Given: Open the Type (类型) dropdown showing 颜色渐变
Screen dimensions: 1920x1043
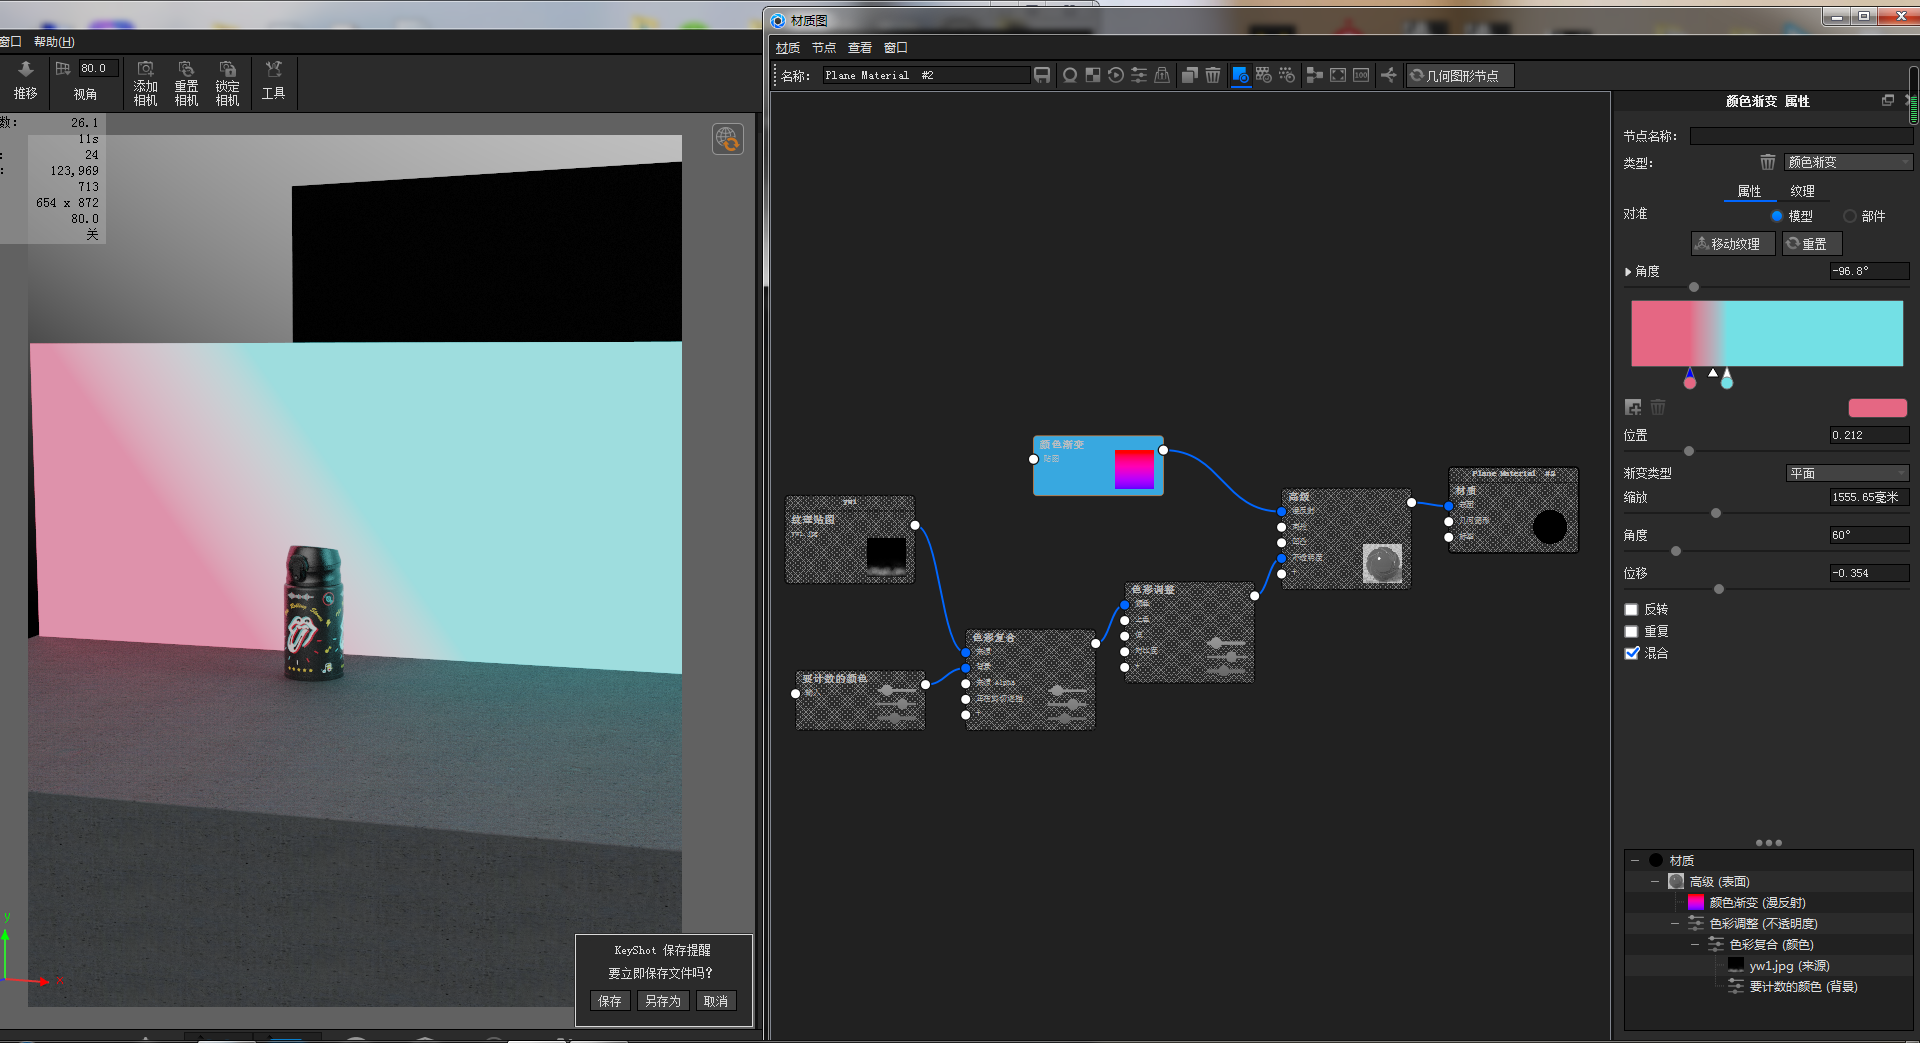Looking at the screenshot, I should pos(1848,162).
